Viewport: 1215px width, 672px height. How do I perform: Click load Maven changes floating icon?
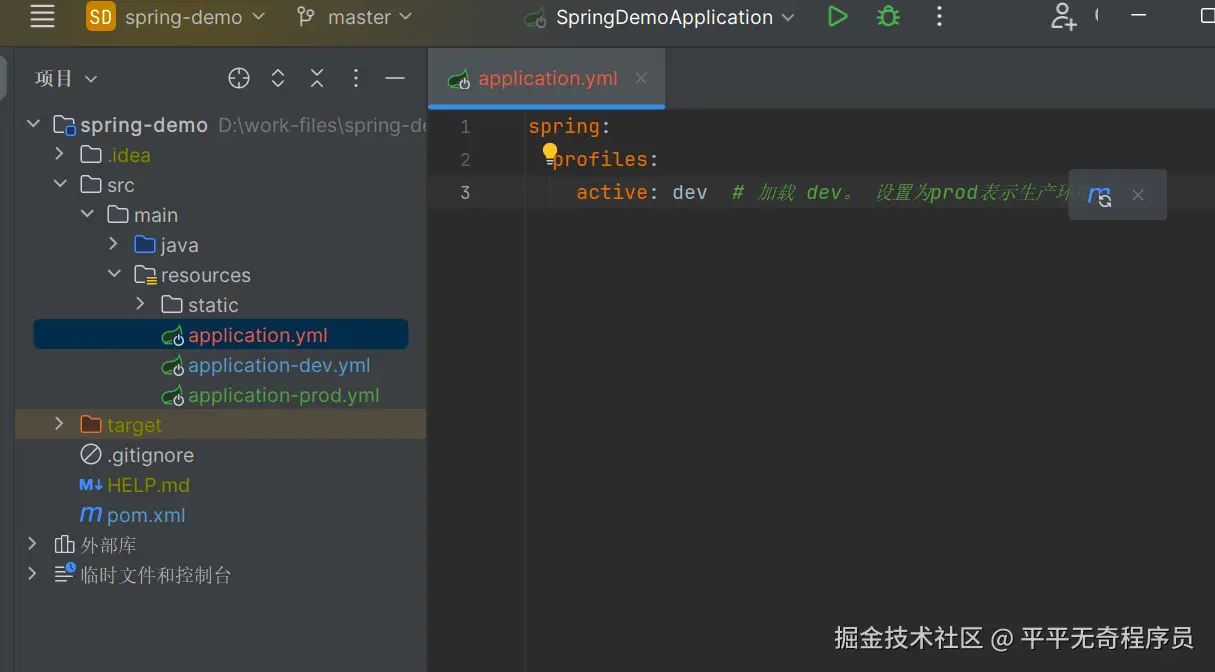coord(1099,195)
